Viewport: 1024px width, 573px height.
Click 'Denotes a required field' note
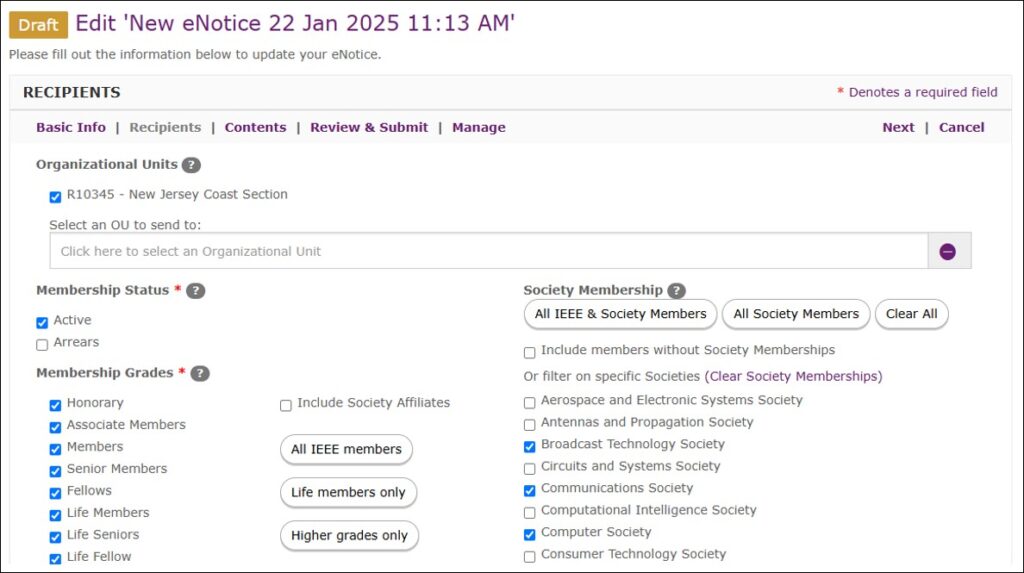pyautogui.click(x=923, y=92)
